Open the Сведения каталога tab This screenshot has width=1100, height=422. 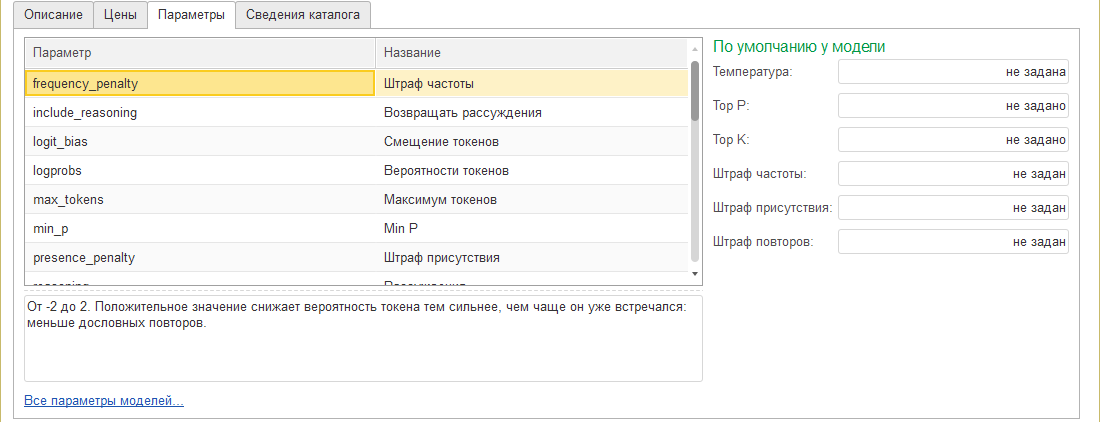click(x=303, y=15)
